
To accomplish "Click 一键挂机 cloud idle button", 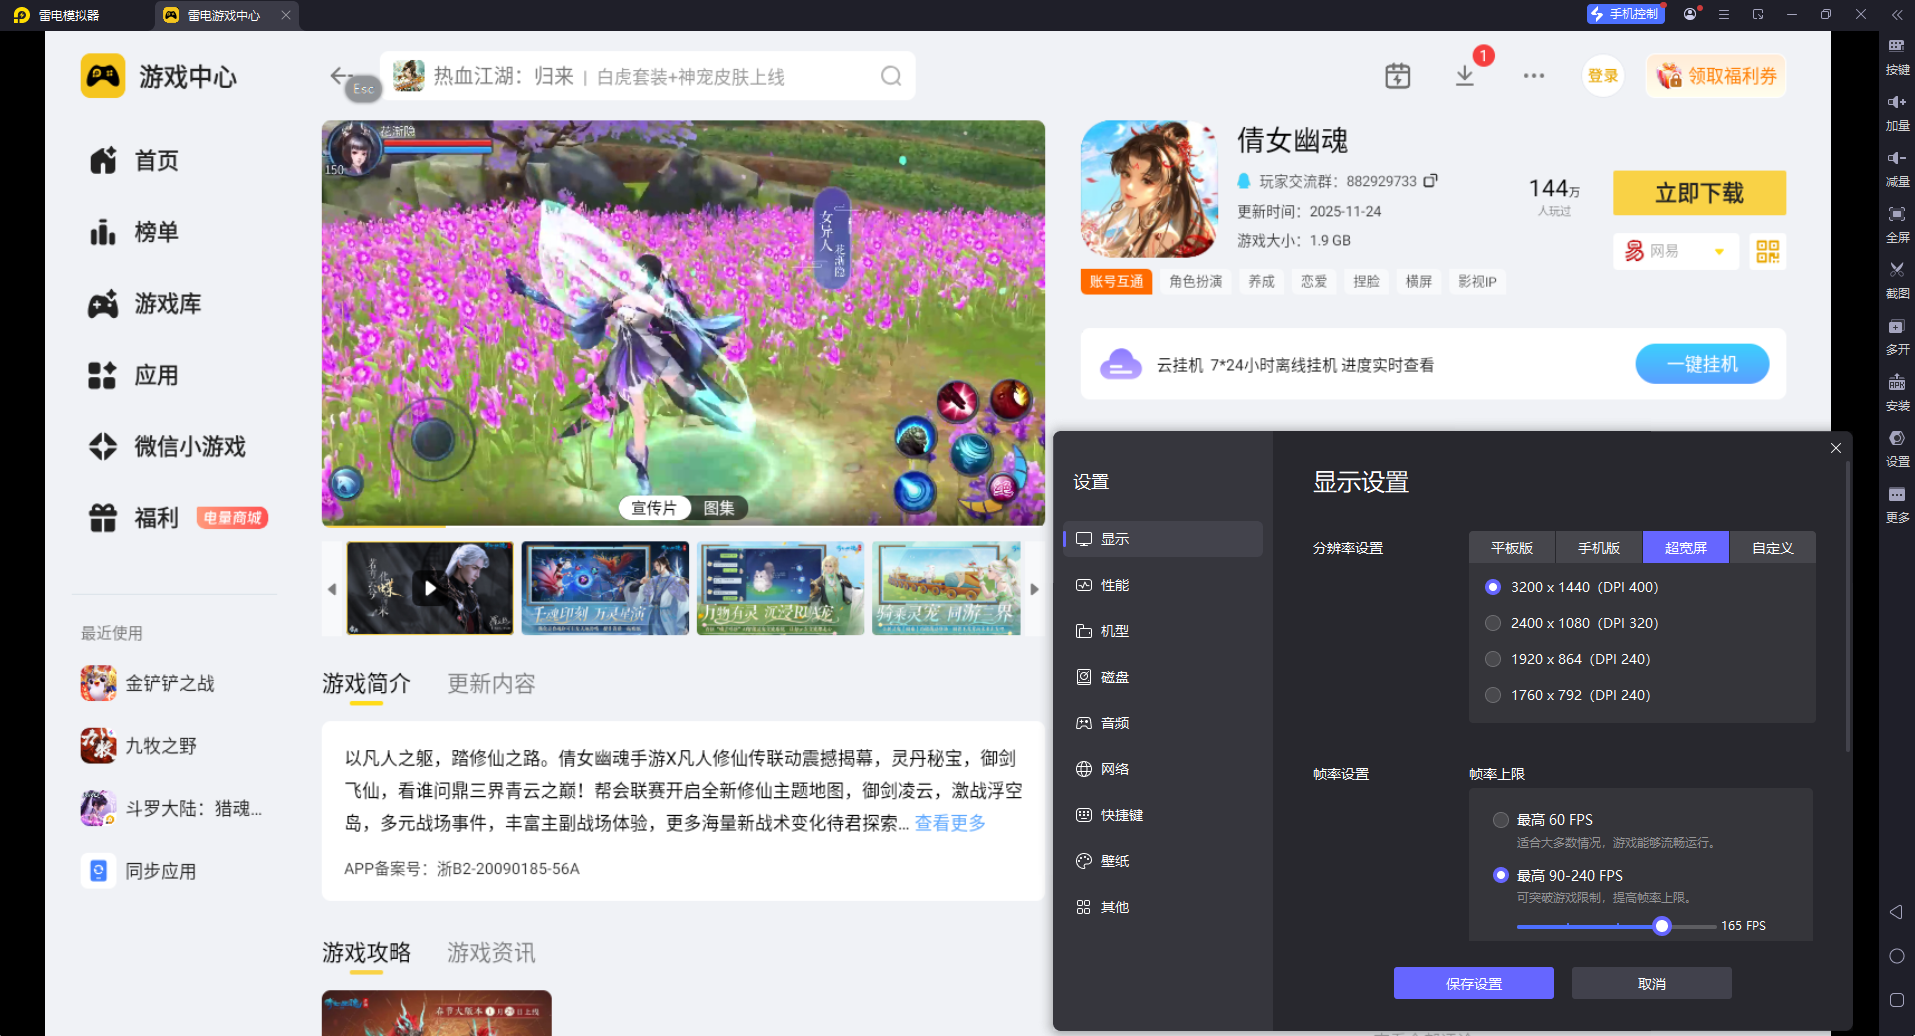I will click(x=1702, y=364).
